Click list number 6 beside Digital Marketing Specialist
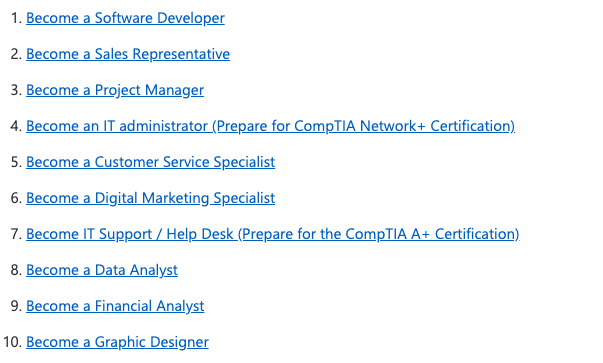This screenshot has width=603, height=363. 17,198
